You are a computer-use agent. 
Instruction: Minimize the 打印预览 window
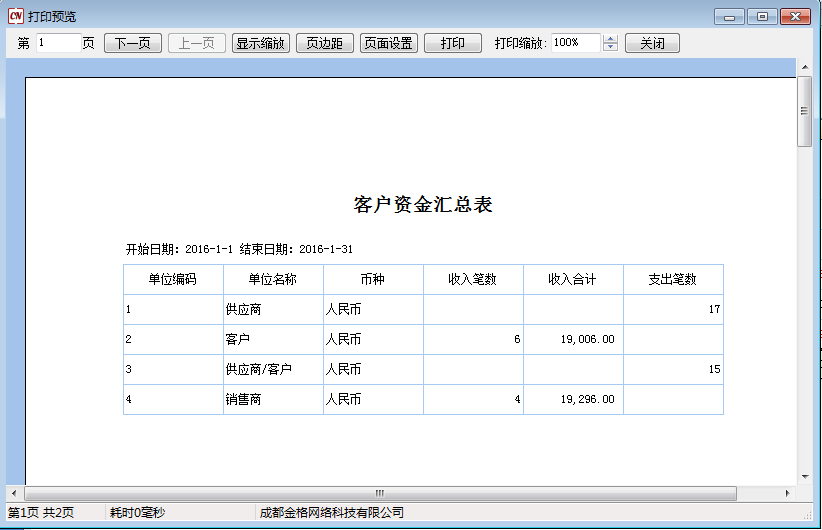click(731, 16)
